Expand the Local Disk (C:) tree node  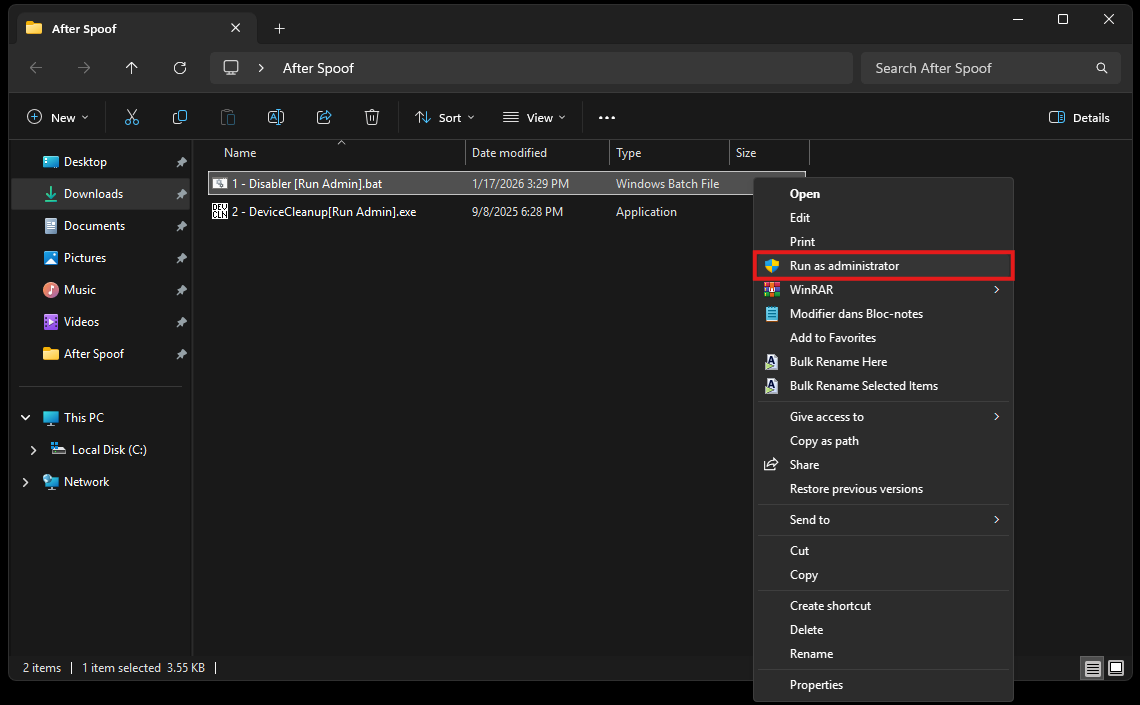(x=34, y=450)
